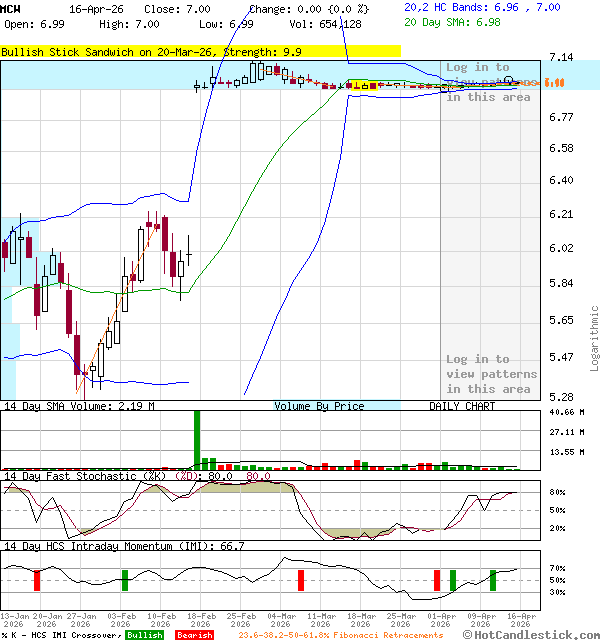This screenshot has width=600, height=640.
Task: Click the green bullish crossover marker near 03-Feb
Action: pyautogui.click(x=125, y=580)
